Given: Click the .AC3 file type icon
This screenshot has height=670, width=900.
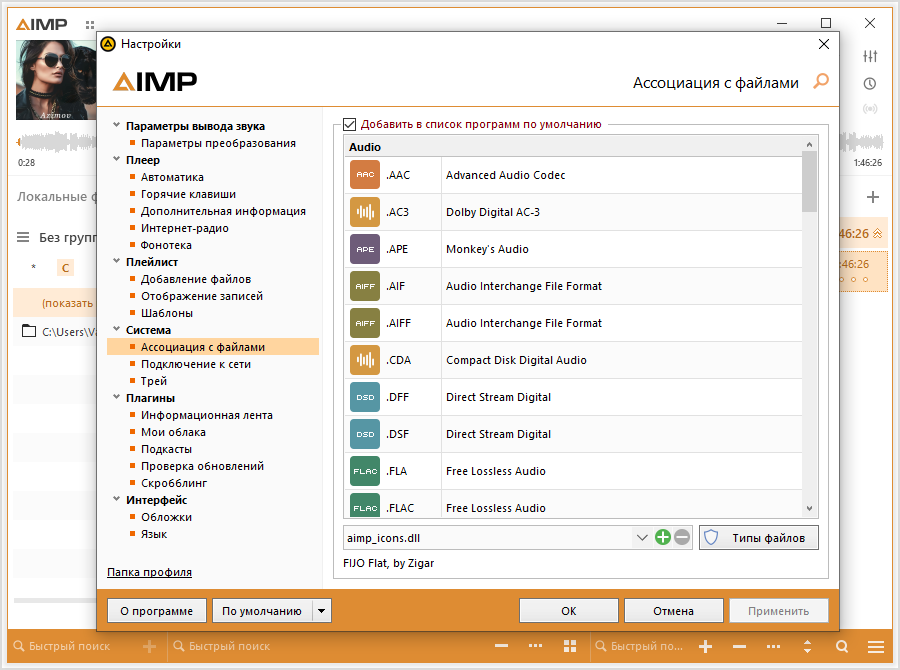Looking at the screenshot, I should (x=364, y=212).
